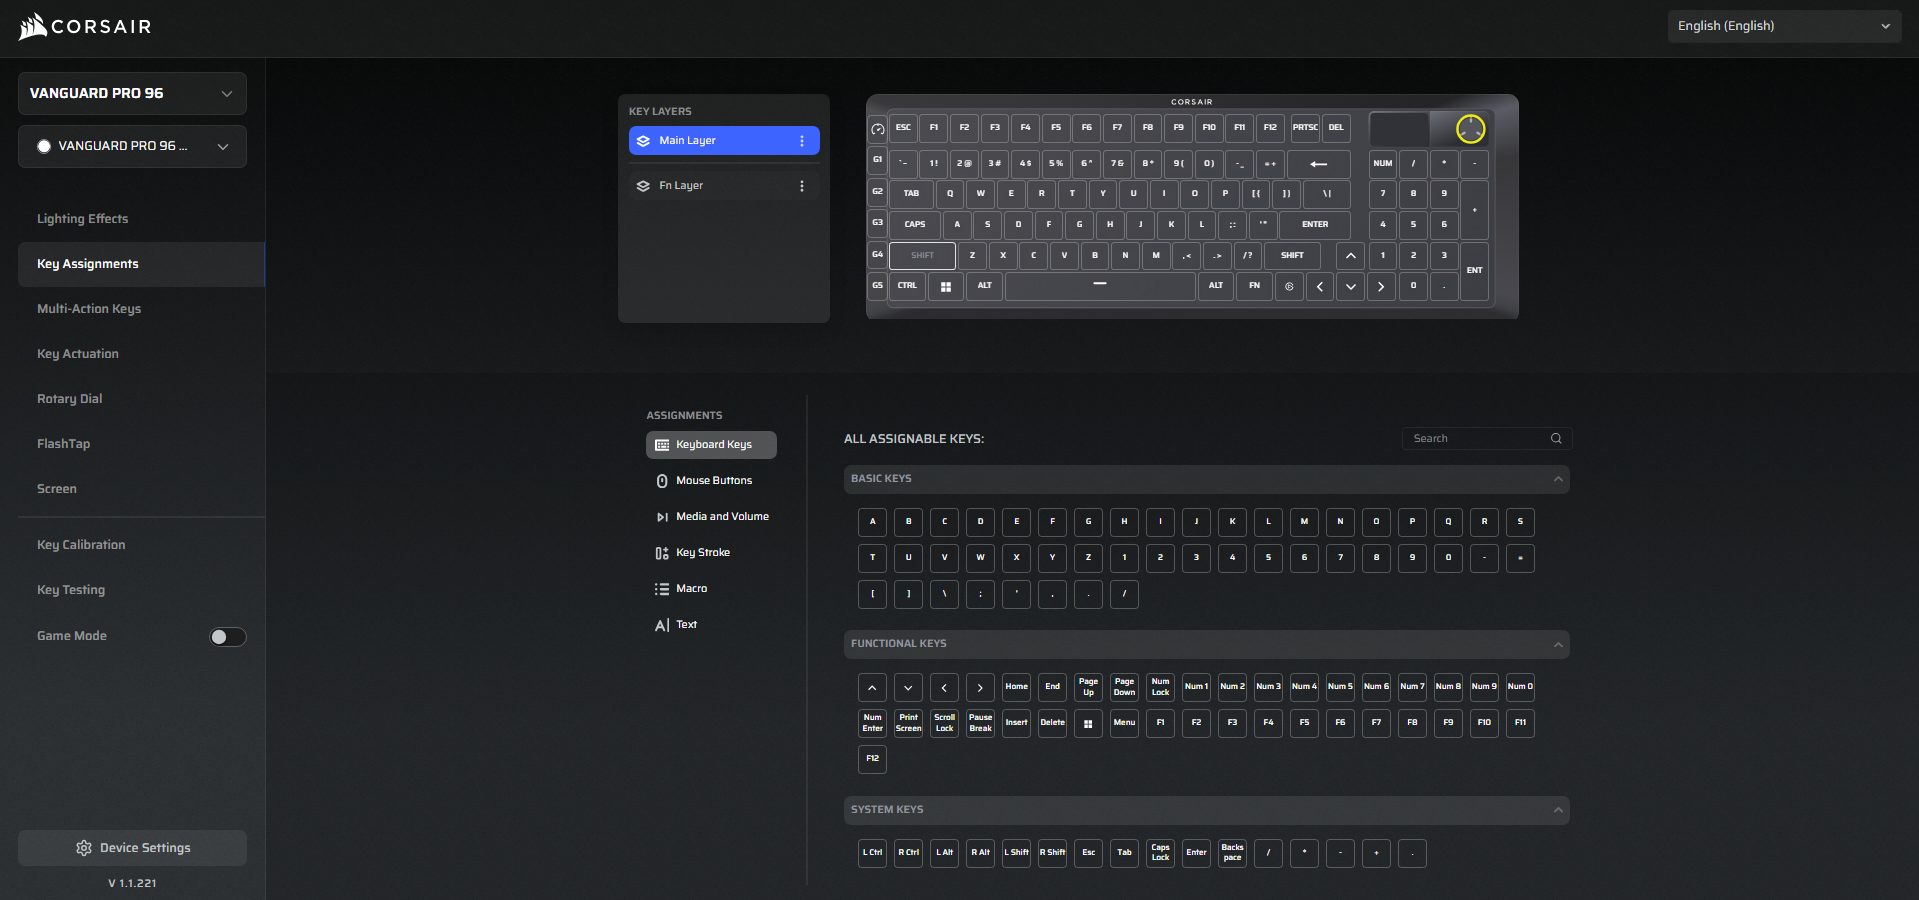Select Key Assignments in sidebar
The height and width of the screenshot is (900, 1919).
[x=141, y=264]
